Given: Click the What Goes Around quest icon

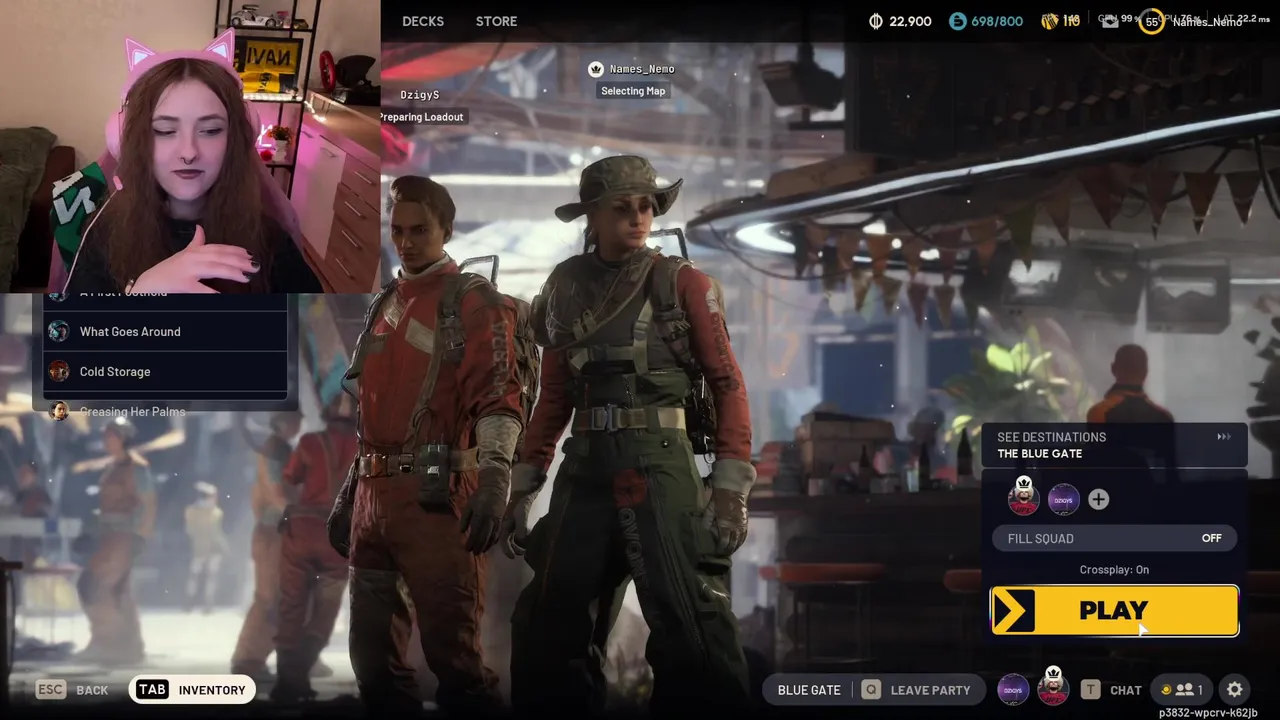Looking at the screenshot, I should 59,331.
